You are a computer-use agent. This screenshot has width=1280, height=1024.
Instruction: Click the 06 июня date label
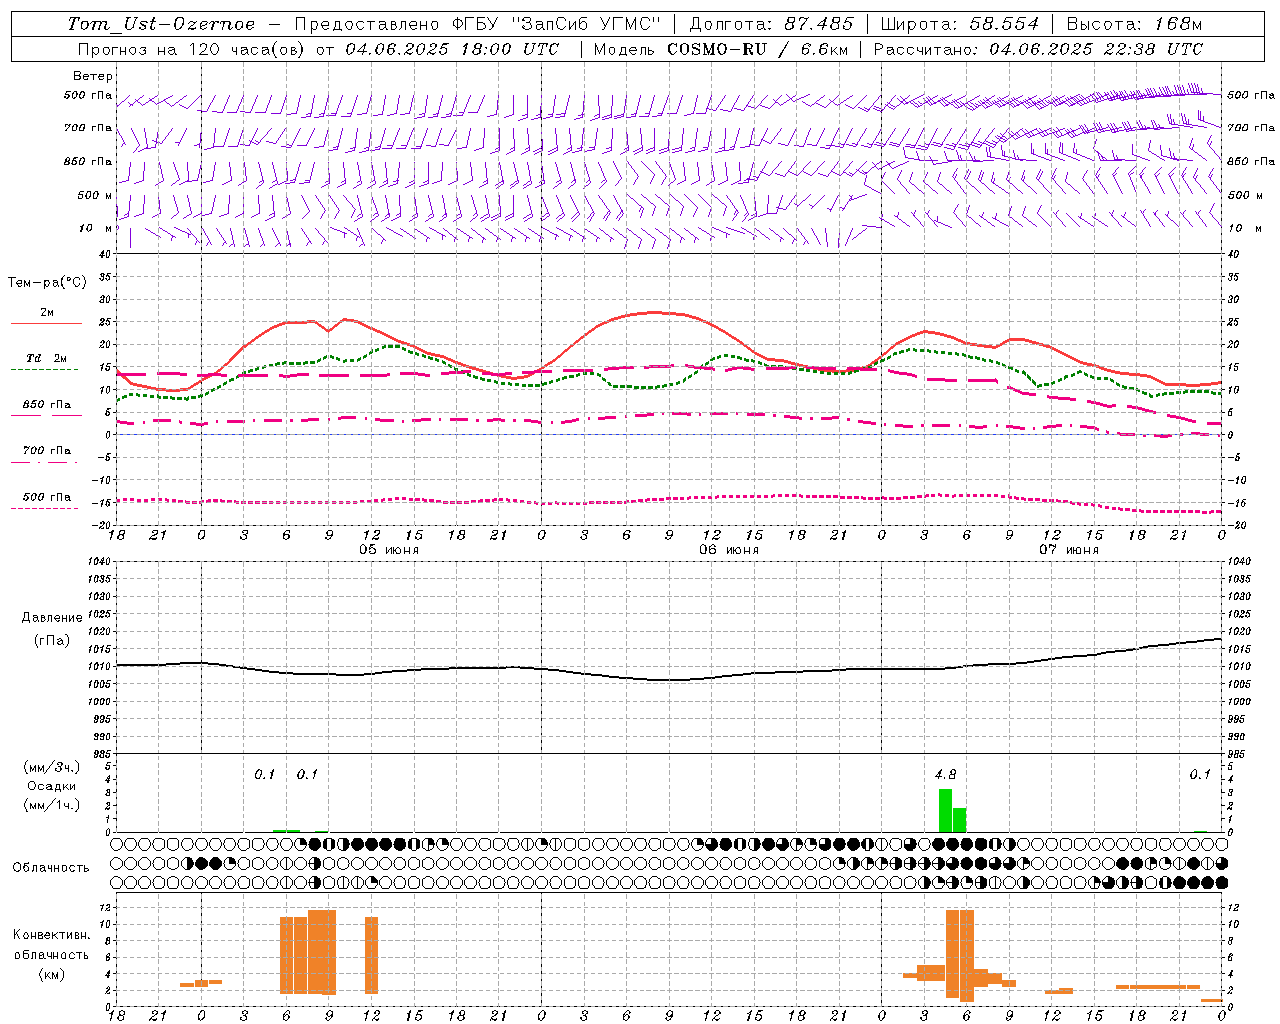click(x=729, y=550)
